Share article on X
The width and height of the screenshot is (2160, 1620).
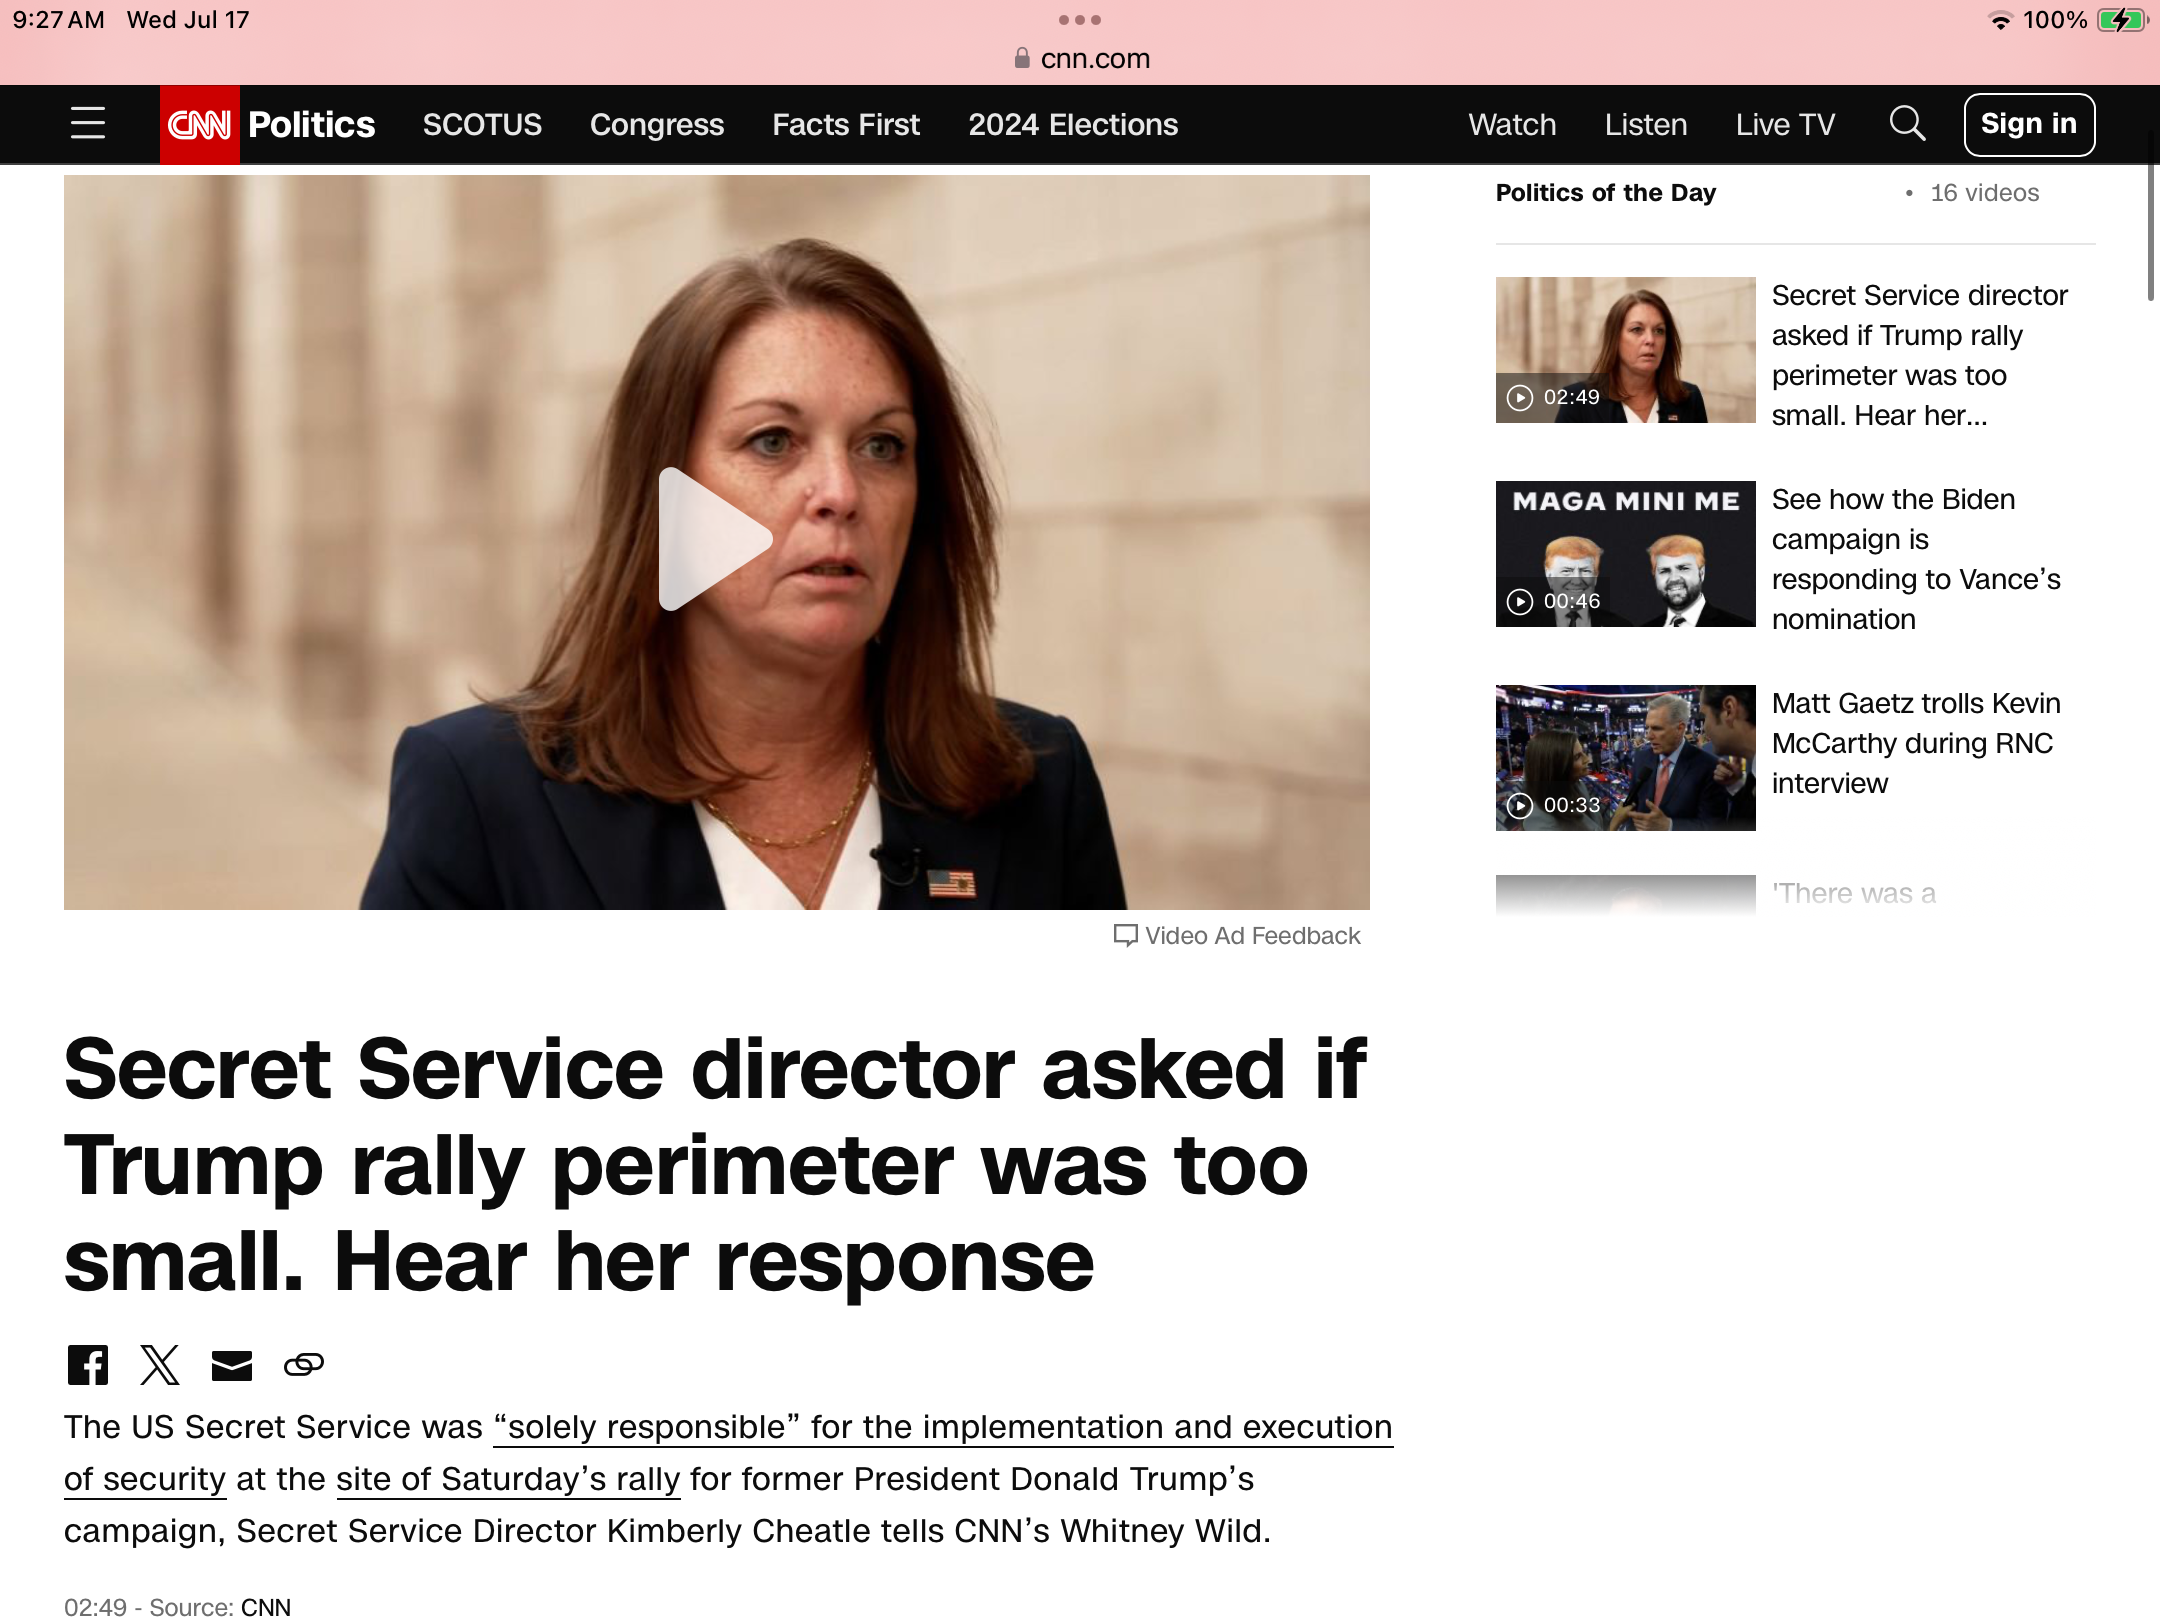(x=160, y=1365)
